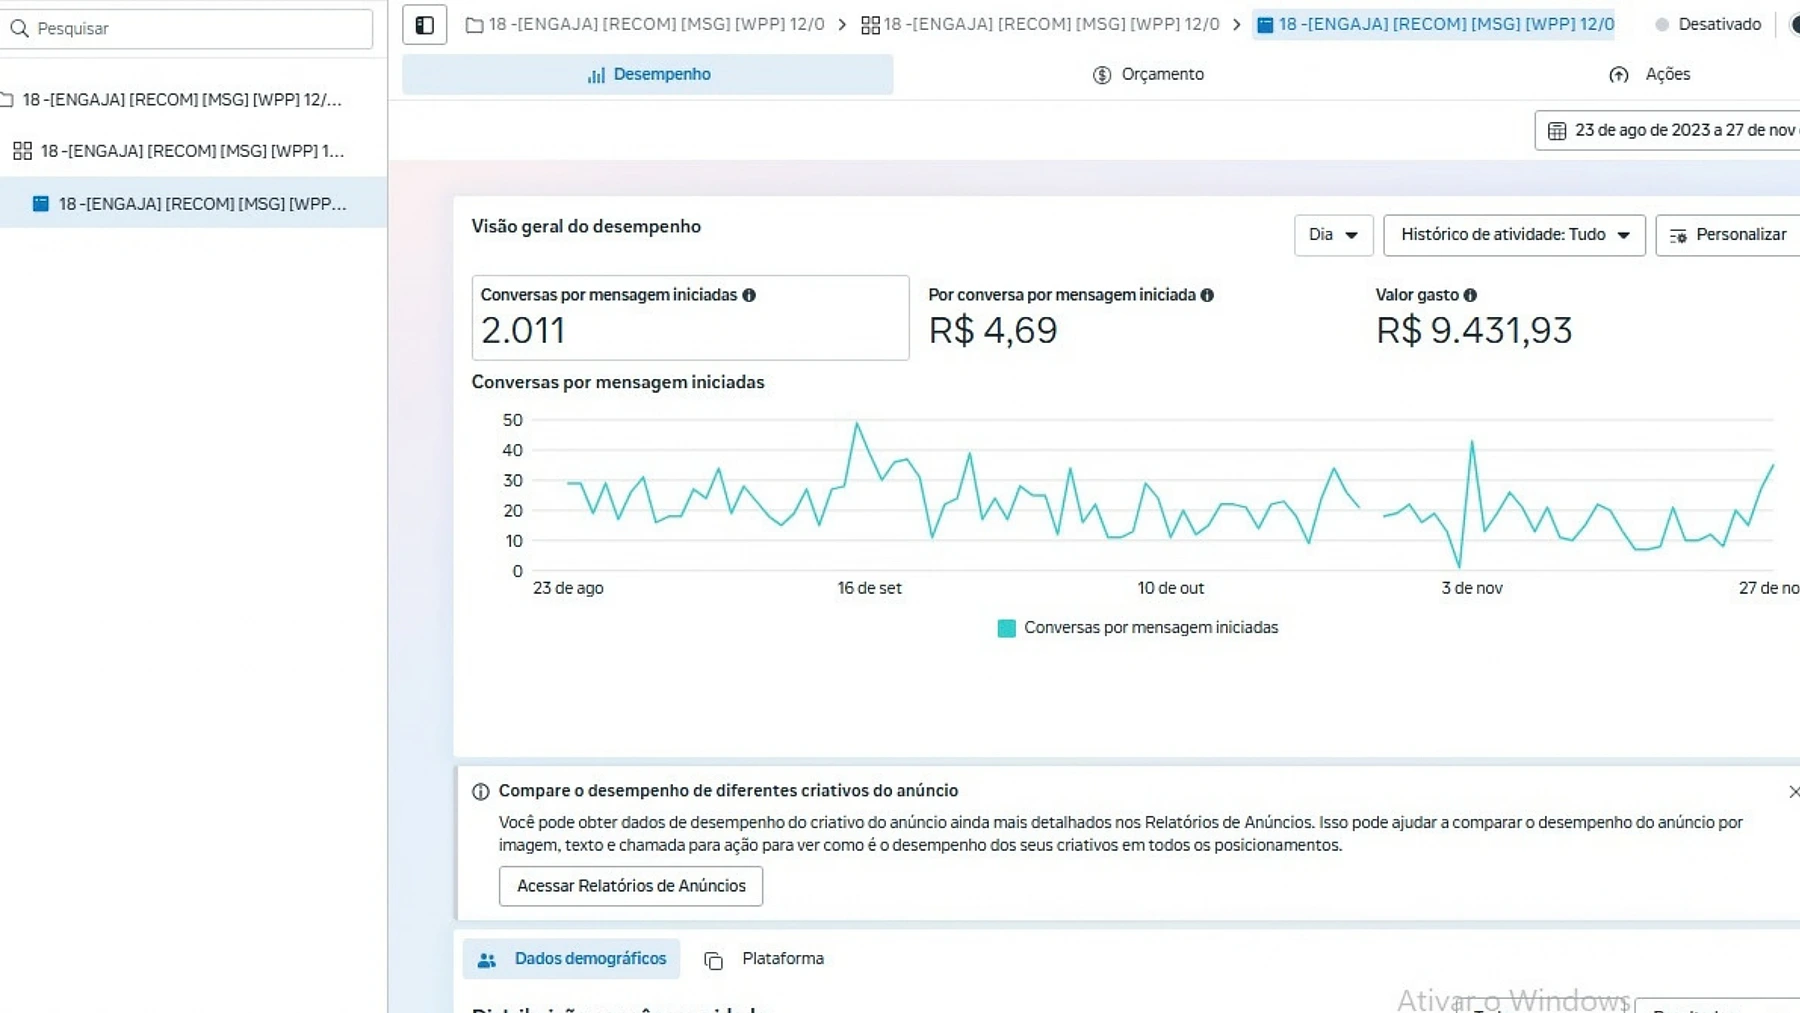Click Acessar Relatórios de Anúncios button
The image size is (1800, 1013).
point(631,886)
